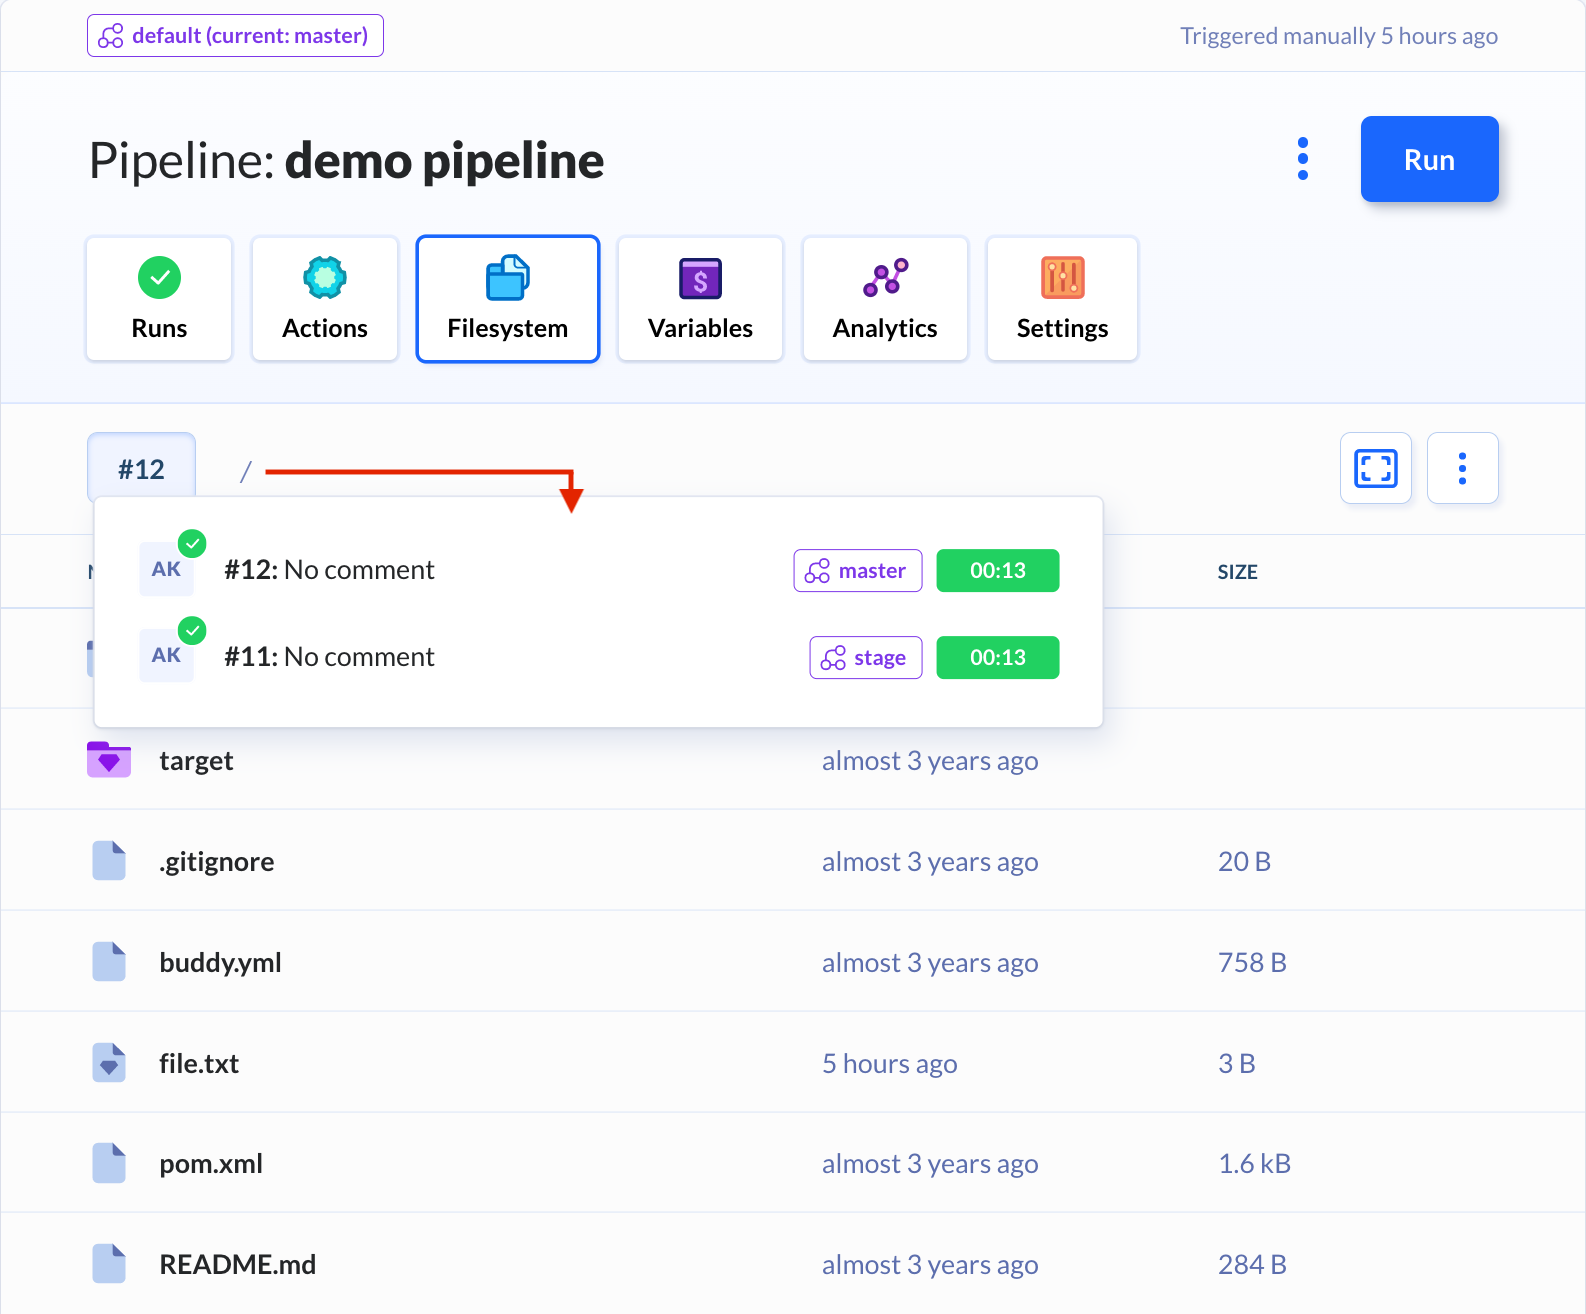Click the 5 hours ago date of file.txt

(890, 1064)
